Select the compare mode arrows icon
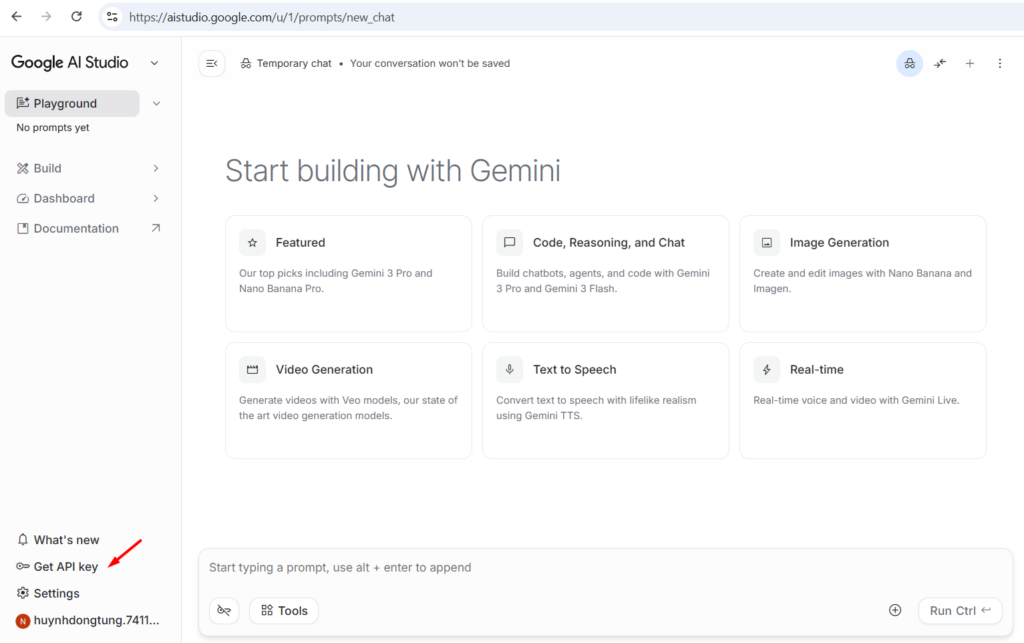Screen dimensions: 1024x643 (x=939, y=63)
